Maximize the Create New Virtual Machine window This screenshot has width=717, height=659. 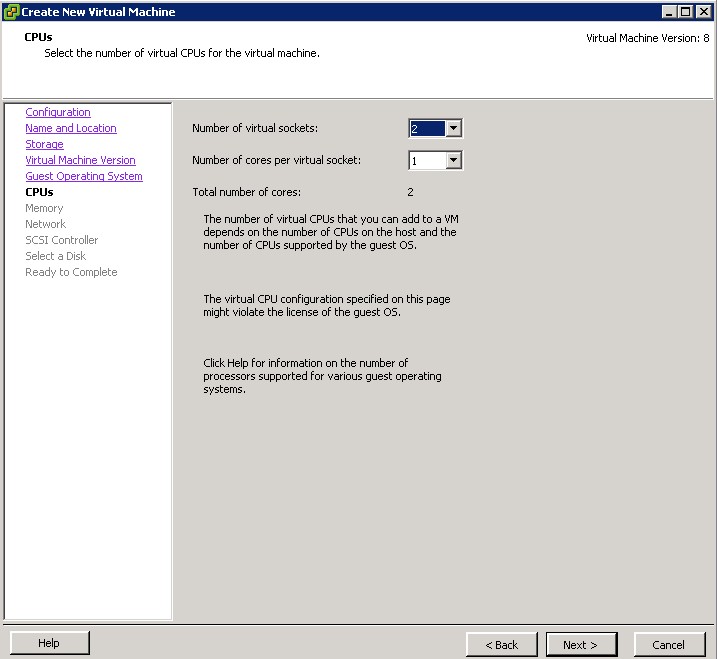coord(685,12)
